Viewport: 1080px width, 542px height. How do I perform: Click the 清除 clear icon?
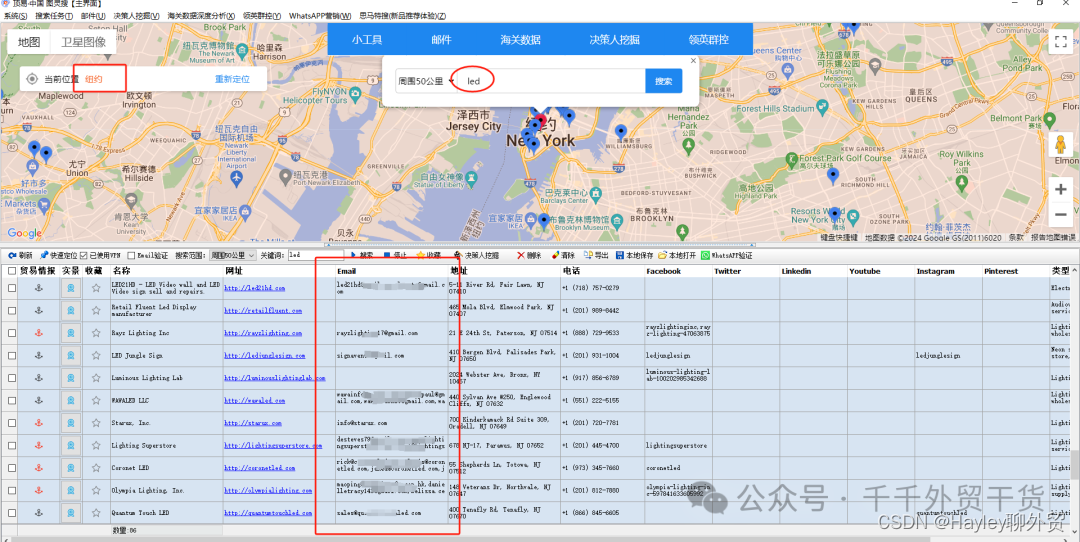[x=555, y=255]
